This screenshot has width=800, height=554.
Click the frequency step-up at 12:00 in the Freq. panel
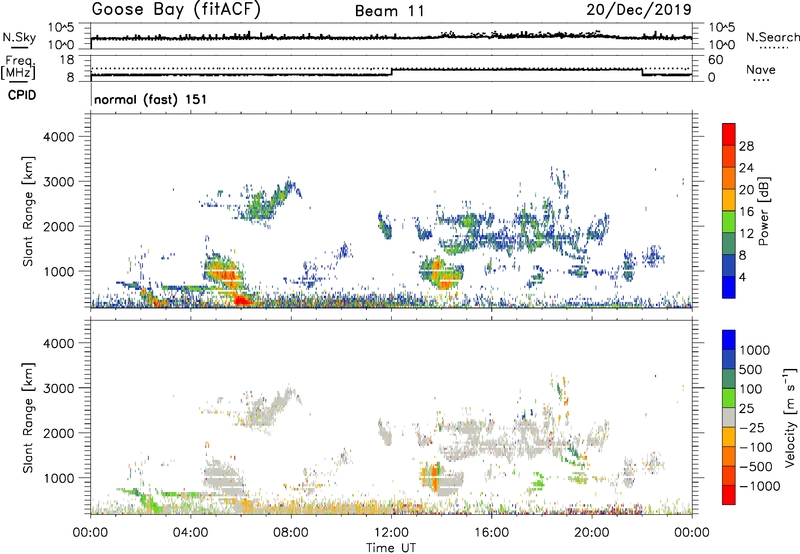coord(391,72)
